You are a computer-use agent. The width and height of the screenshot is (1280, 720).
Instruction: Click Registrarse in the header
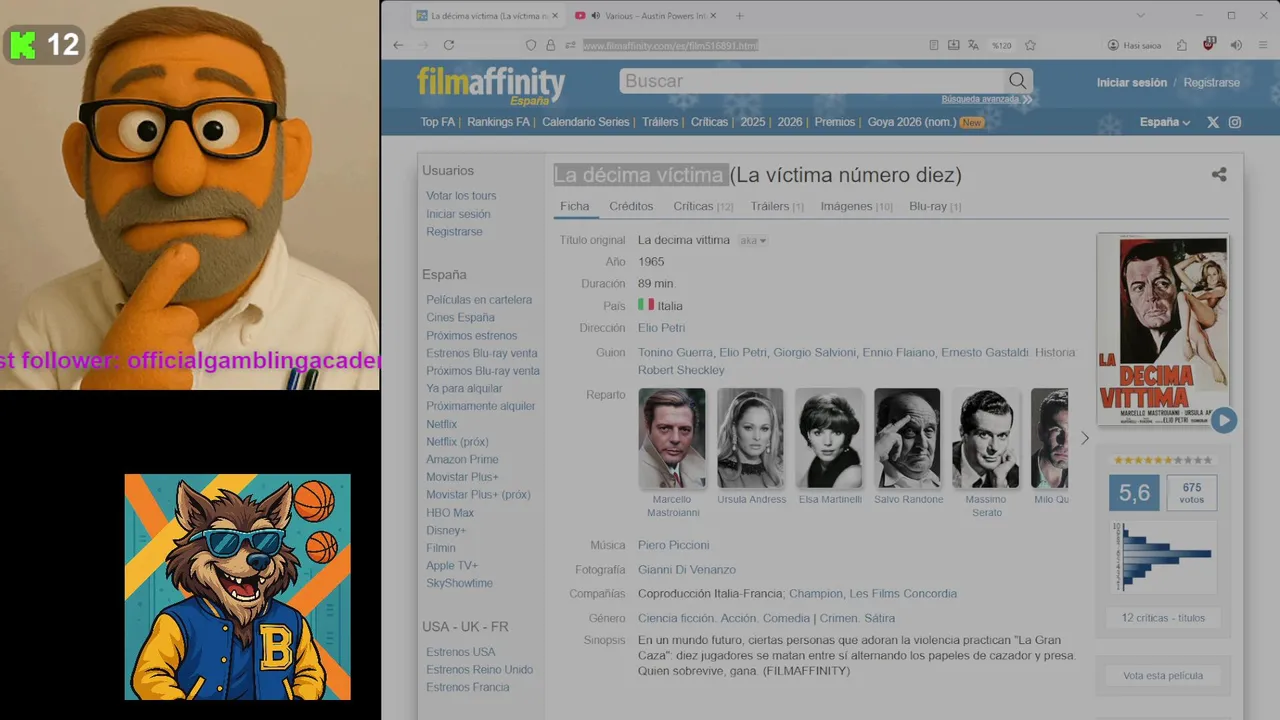pos(1212,83)
